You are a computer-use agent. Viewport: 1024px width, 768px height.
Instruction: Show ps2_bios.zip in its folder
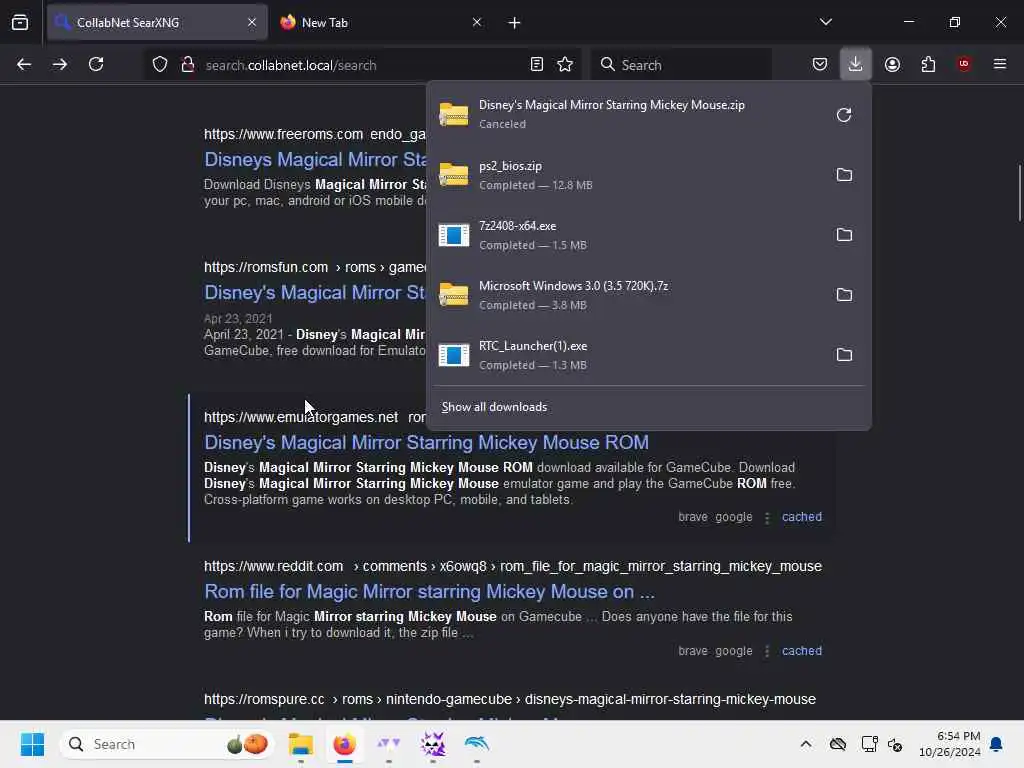pyautogui.click(x=844, y=175)
